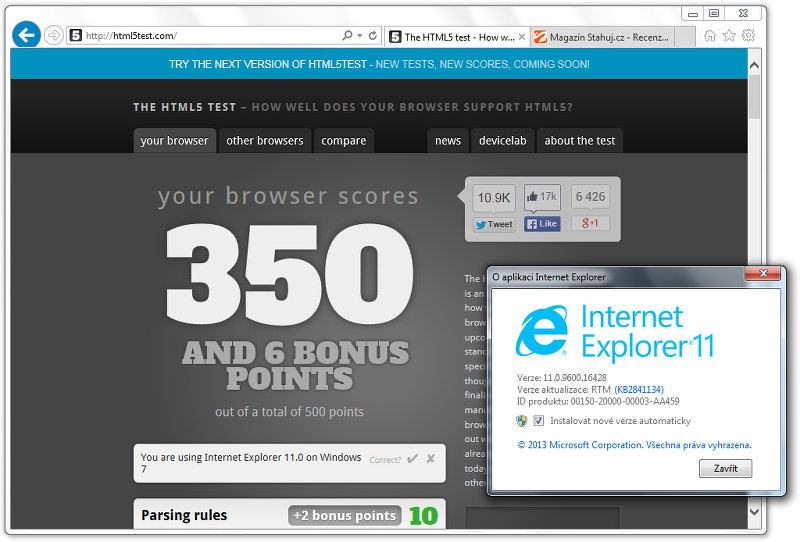Click the Home icon
800x542 pixels.
click(710, 35)
